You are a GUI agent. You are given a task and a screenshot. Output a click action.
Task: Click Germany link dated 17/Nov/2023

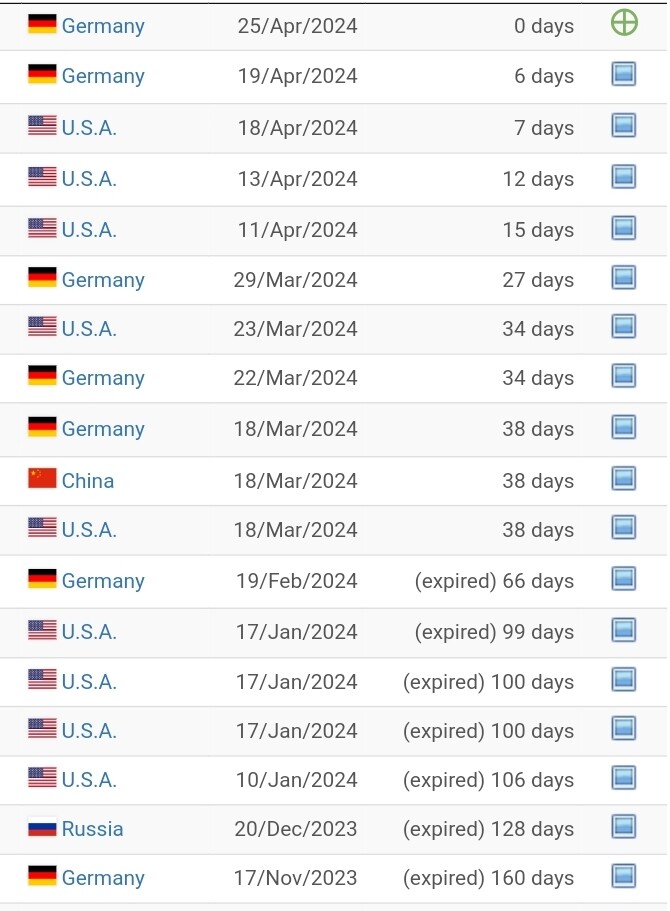(x=103, y=878)
